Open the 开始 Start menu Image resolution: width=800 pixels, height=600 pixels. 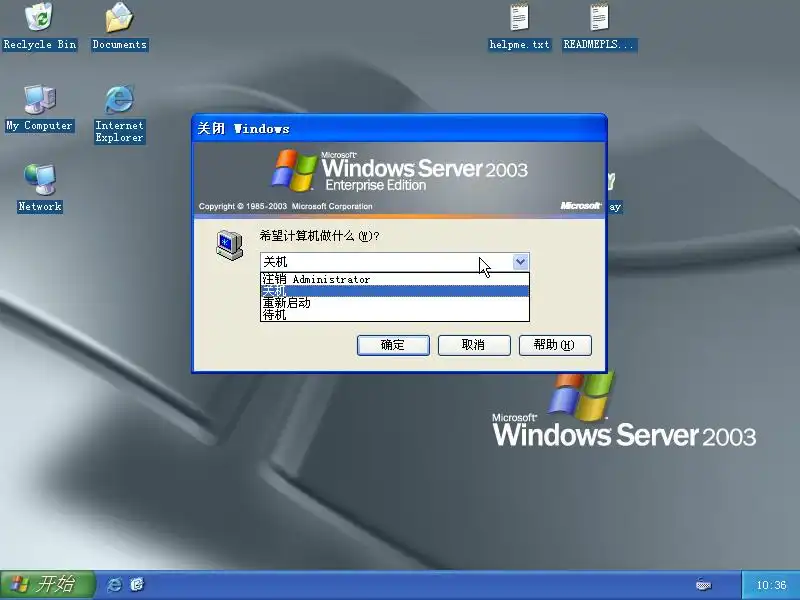[x=47, y=584]
